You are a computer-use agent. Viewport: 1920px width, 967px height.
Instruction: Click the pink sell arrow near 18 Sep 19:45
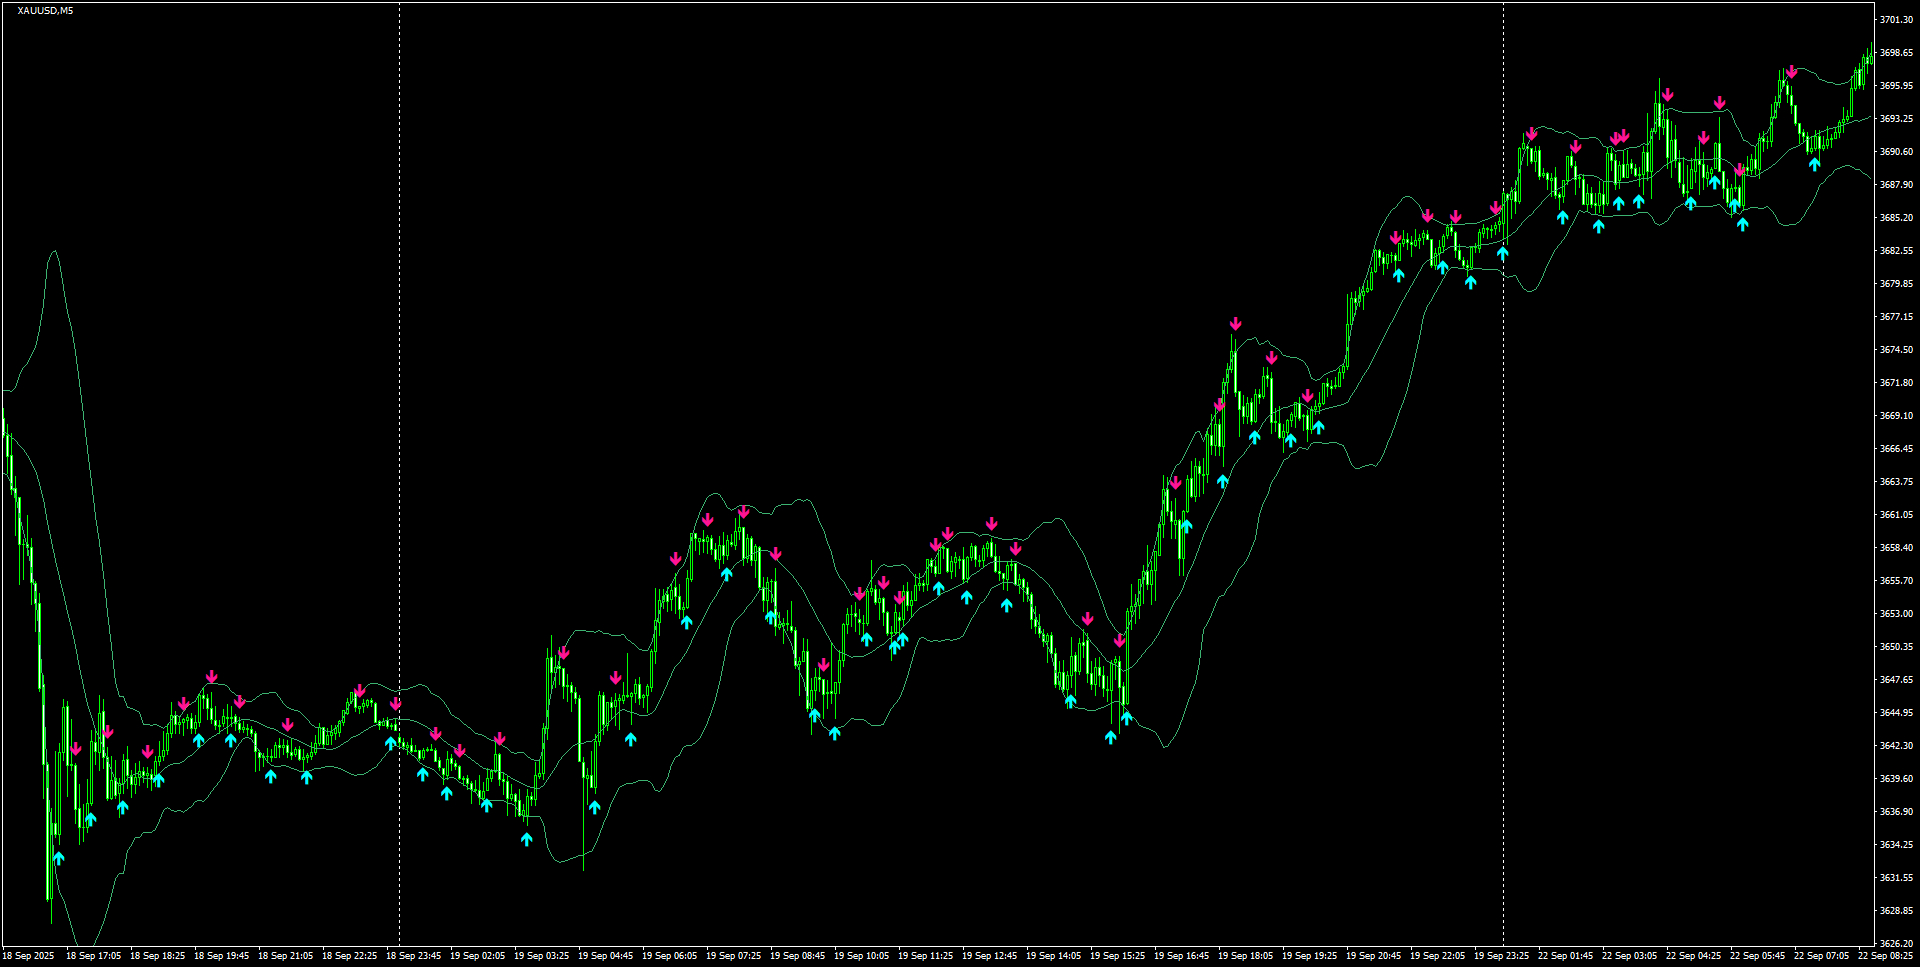[x=211, y=676]
